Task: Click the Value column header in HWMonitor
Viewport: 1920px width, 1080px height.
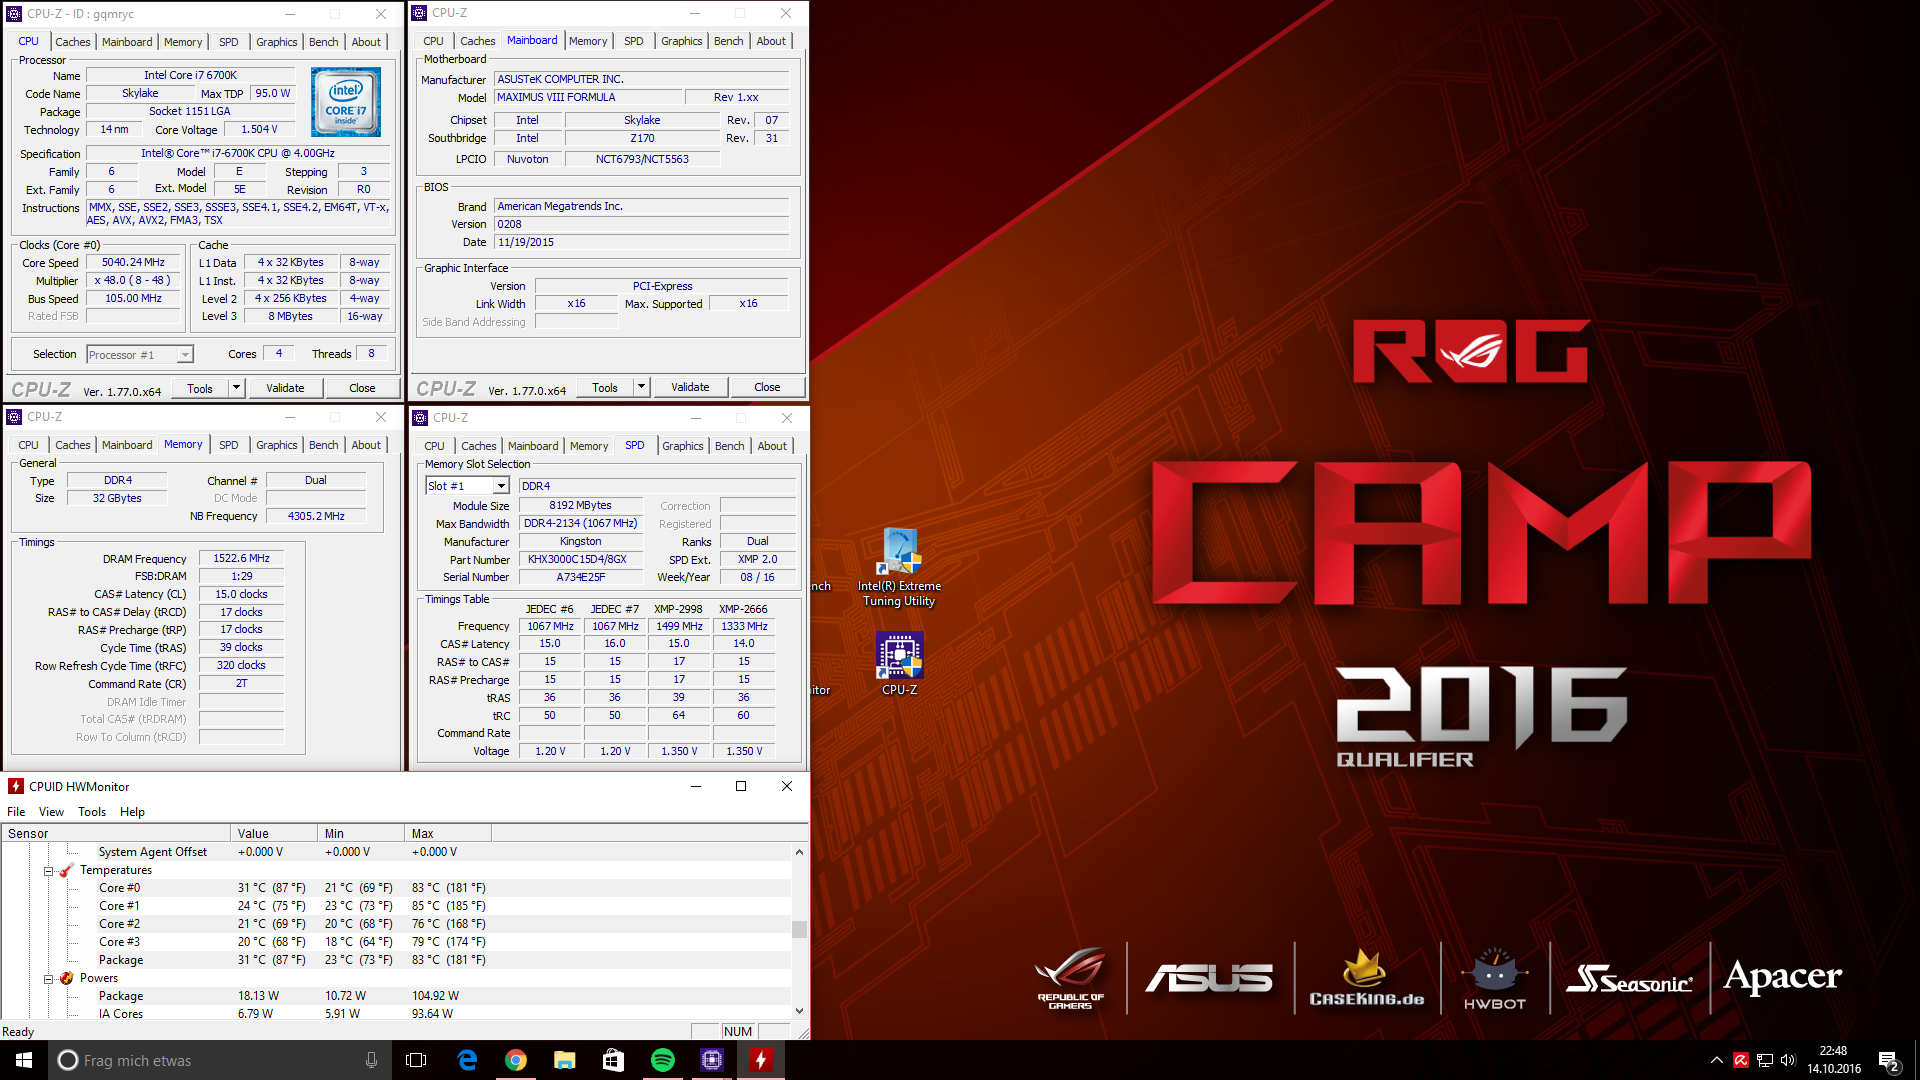Action: (274, 833)
